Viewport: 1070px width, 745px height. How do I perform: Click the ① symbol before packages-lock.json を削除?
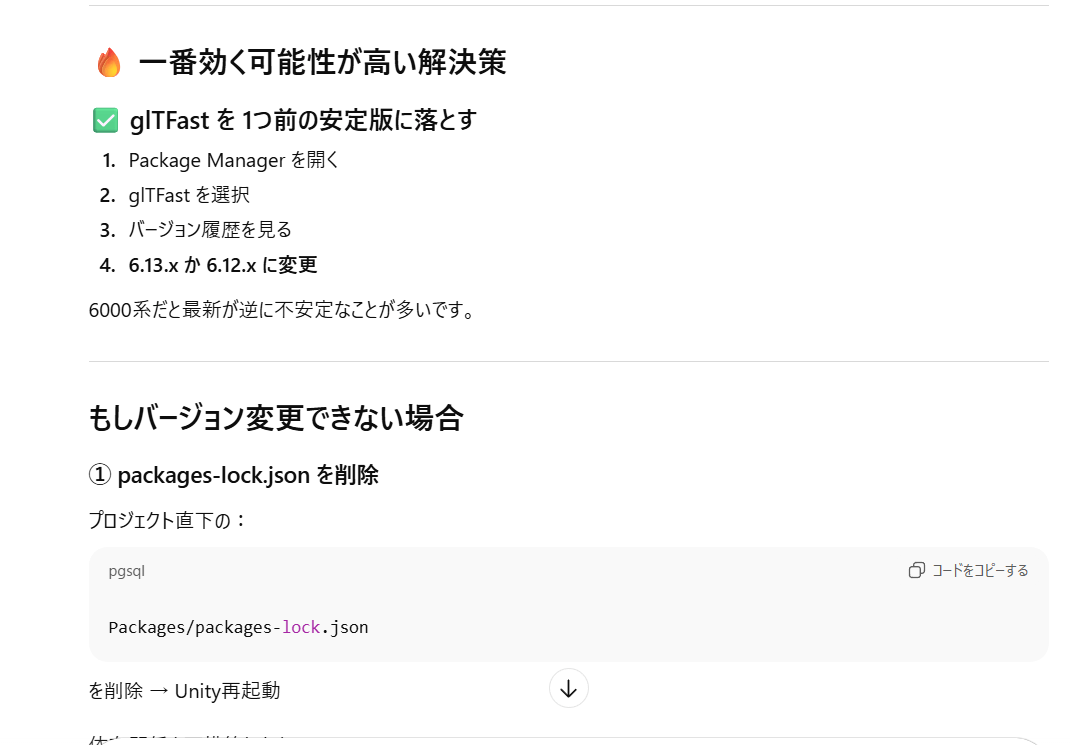click(x=97, y=475)
